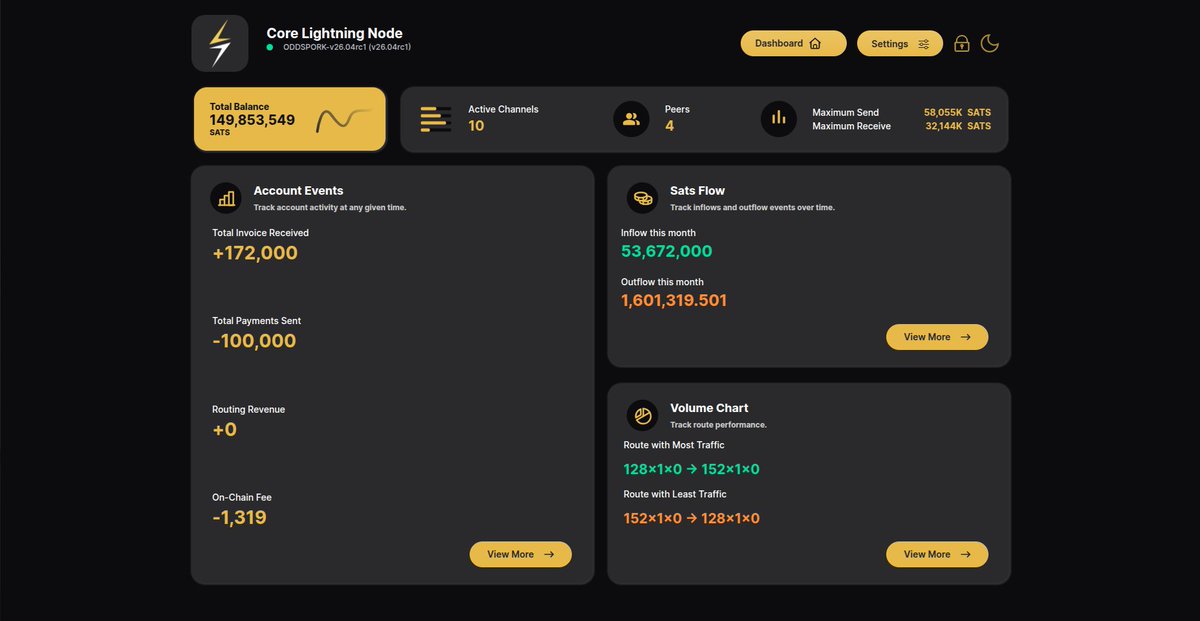
Task: Click the Routing Revenue +0 value
Action: pos(224,430)
